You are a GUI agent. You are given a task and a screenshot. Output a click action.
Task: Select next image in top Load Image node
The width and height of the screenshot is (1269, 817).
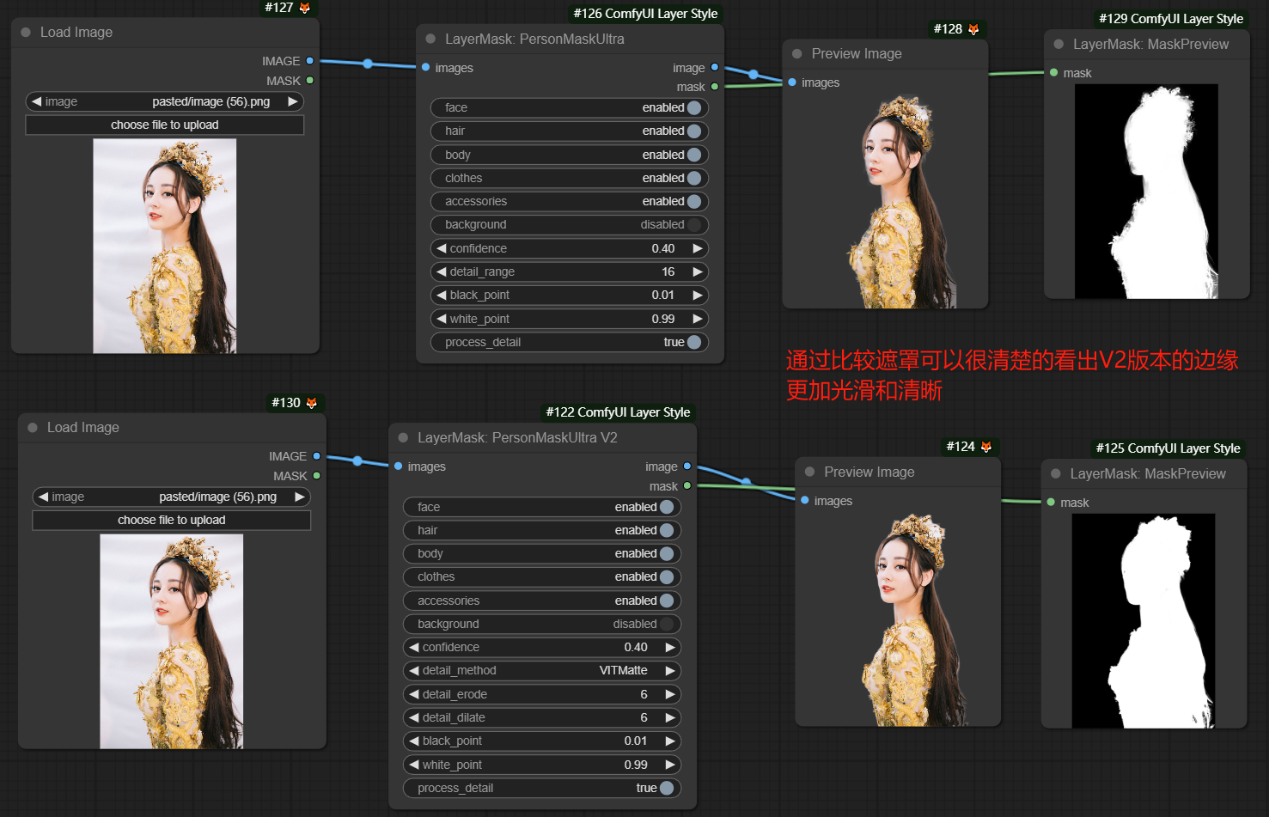point(292,101)
